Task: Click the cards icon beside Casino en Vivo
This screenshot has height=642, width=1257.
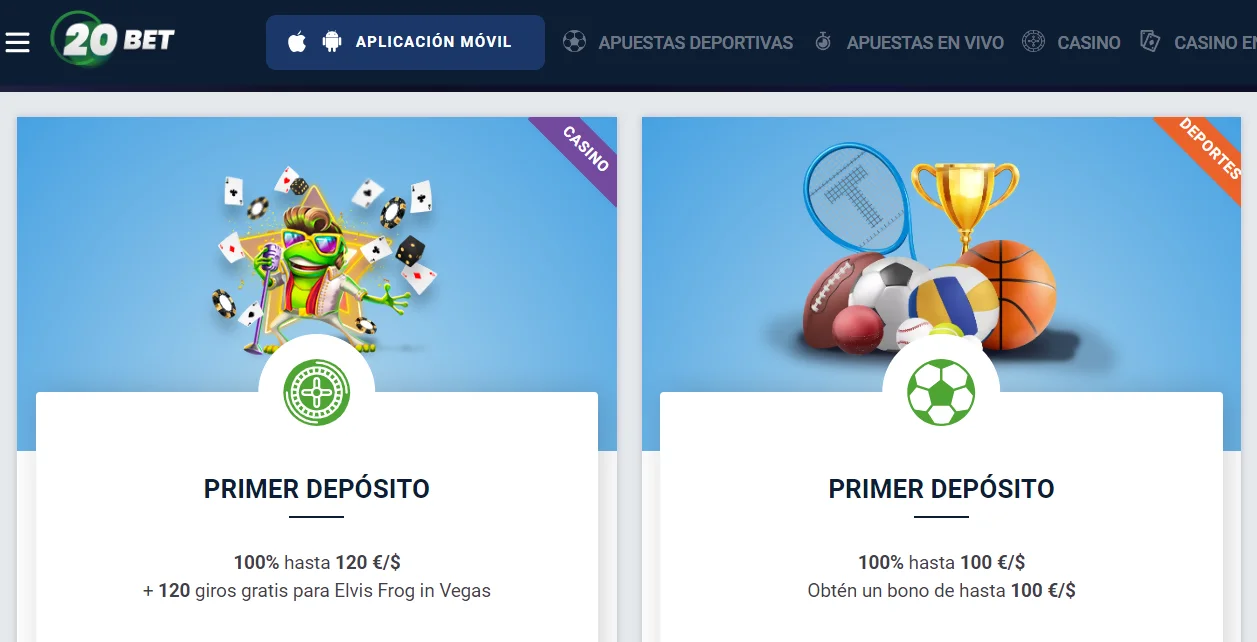Action: [x=1150, y=42]
